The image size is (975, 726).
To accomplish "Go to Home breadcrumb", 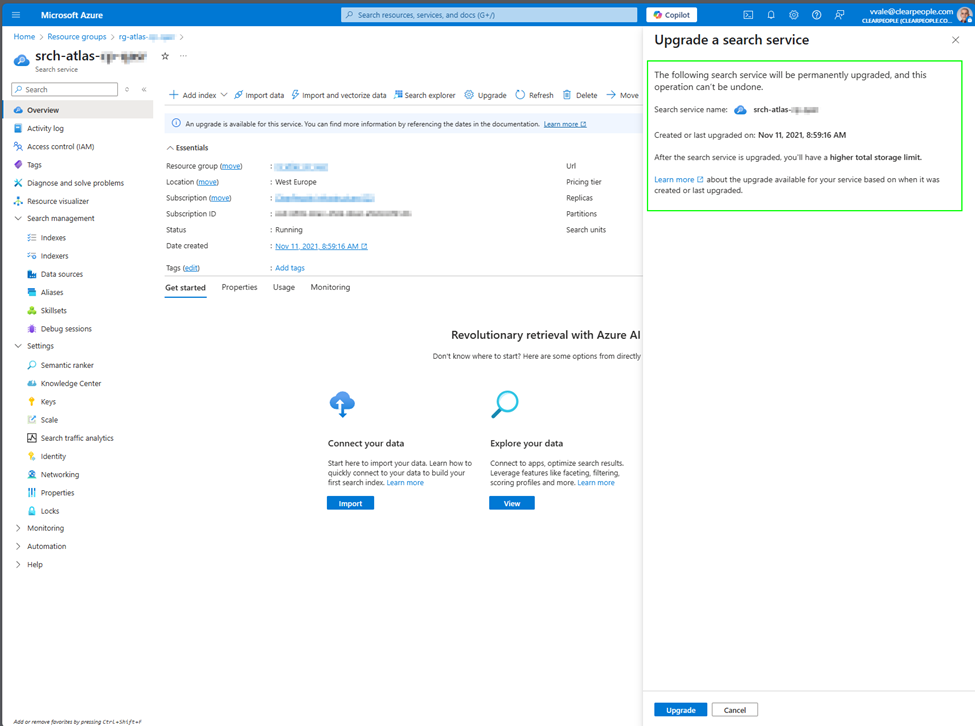I will 24,37.
